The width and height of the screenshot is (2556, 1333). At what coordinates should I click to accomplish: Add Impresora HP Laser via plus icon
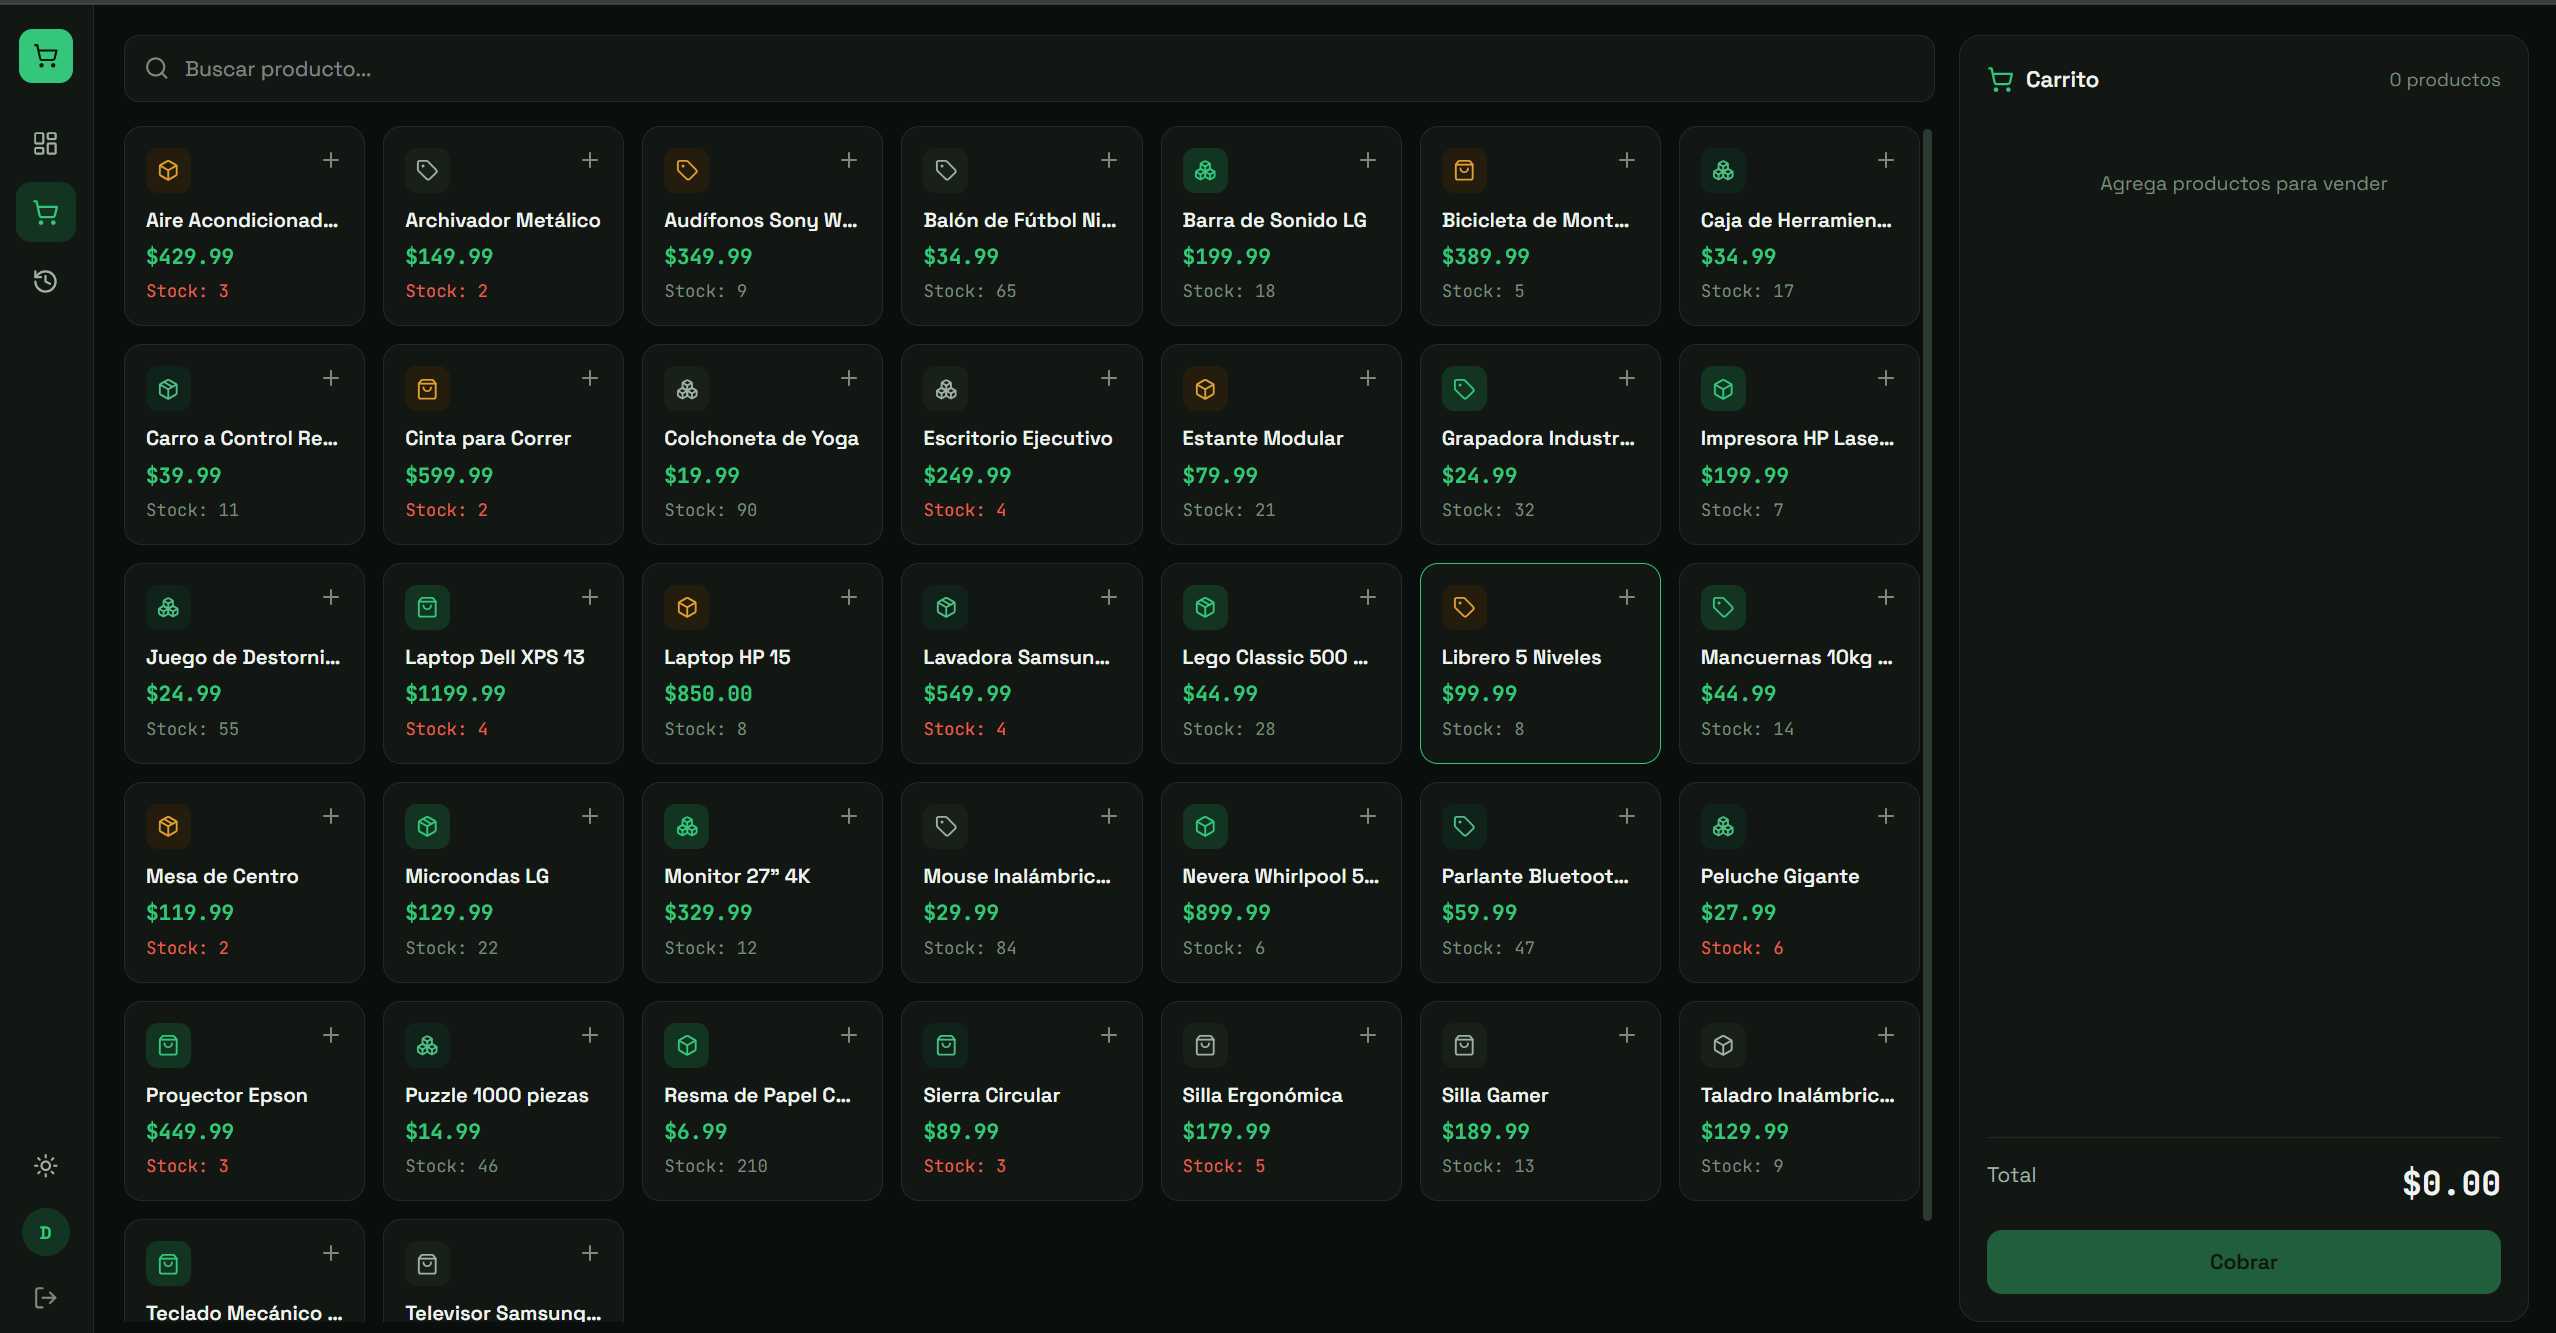(x=1886, y=378)
